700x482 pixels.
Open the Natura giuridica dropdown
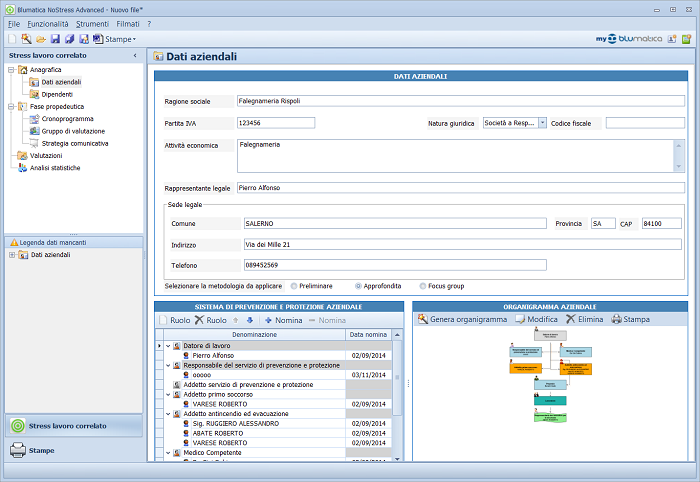click(542, 123)
